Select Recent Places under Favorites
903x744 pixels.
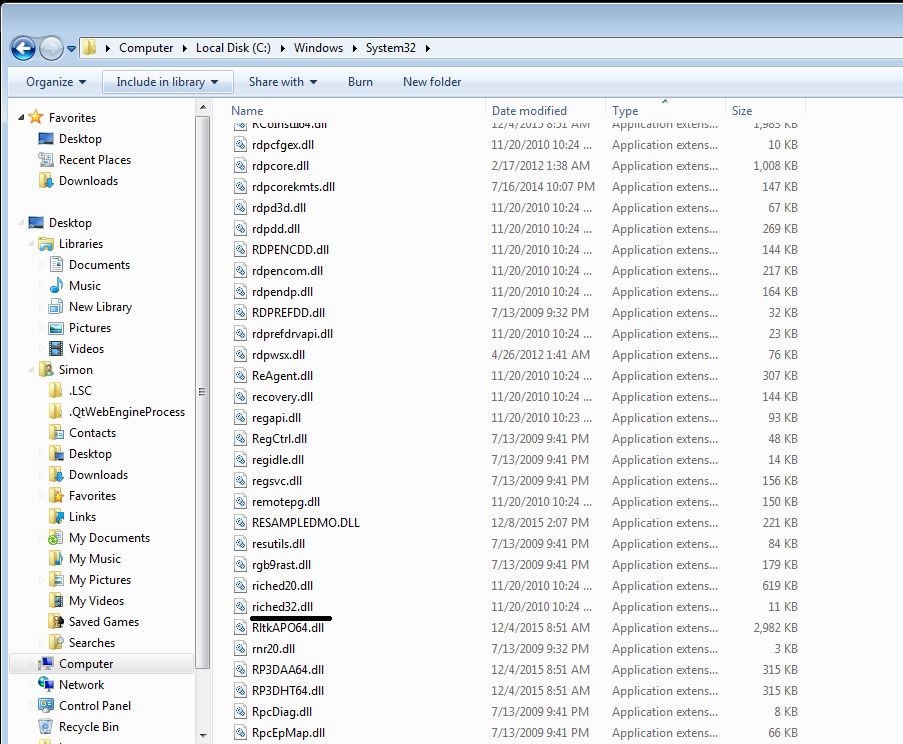[94, 160]
